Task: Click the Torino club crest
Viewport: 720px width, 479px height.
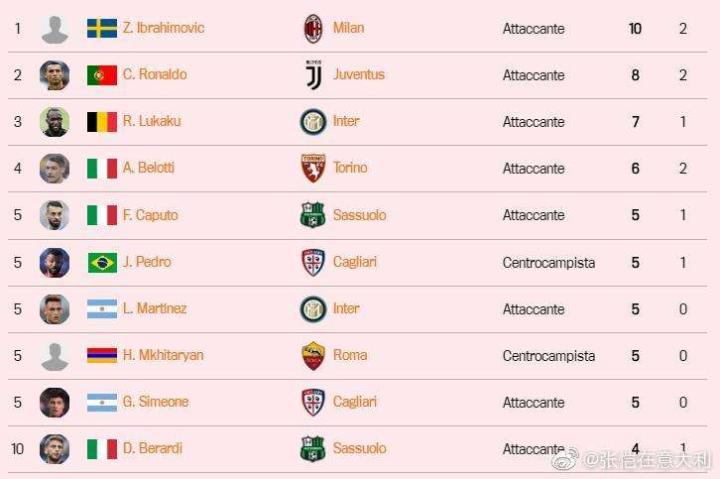Action: (x=313, y=168)
